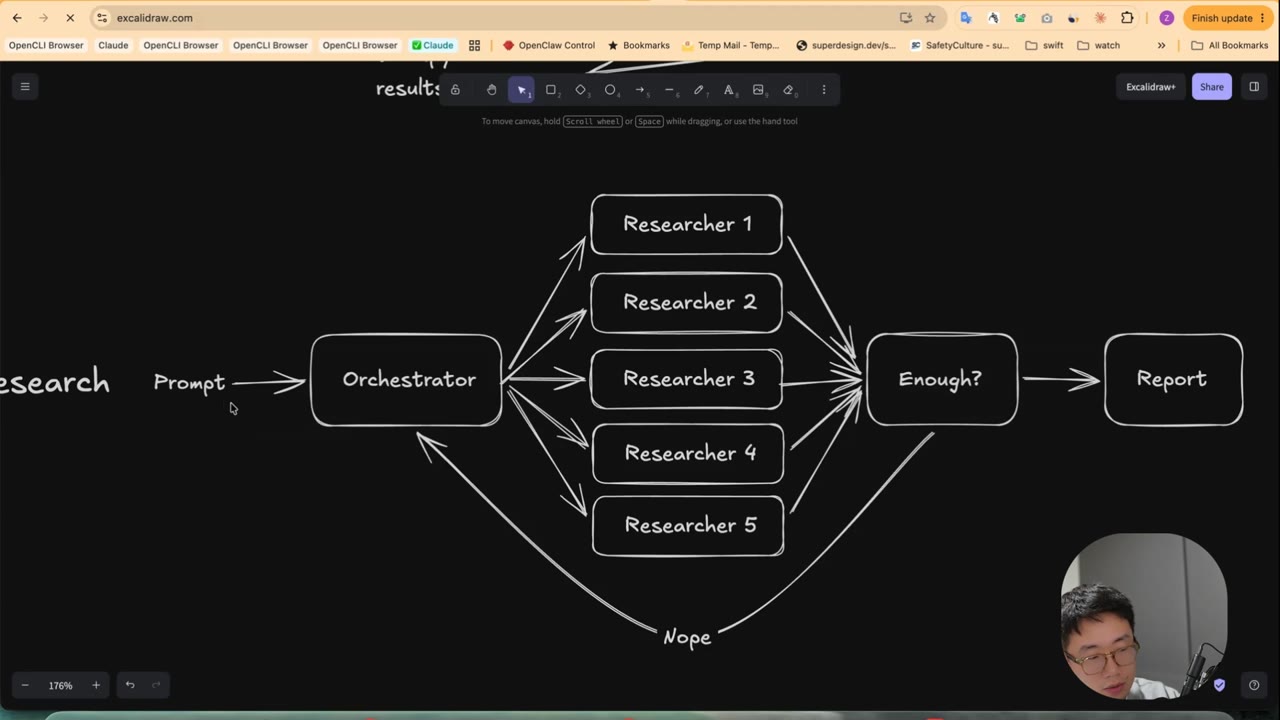The width and height of the screenshot is (1280, 720).
Task: Select the Researcher 3 box
Action: tap(687, 379)
